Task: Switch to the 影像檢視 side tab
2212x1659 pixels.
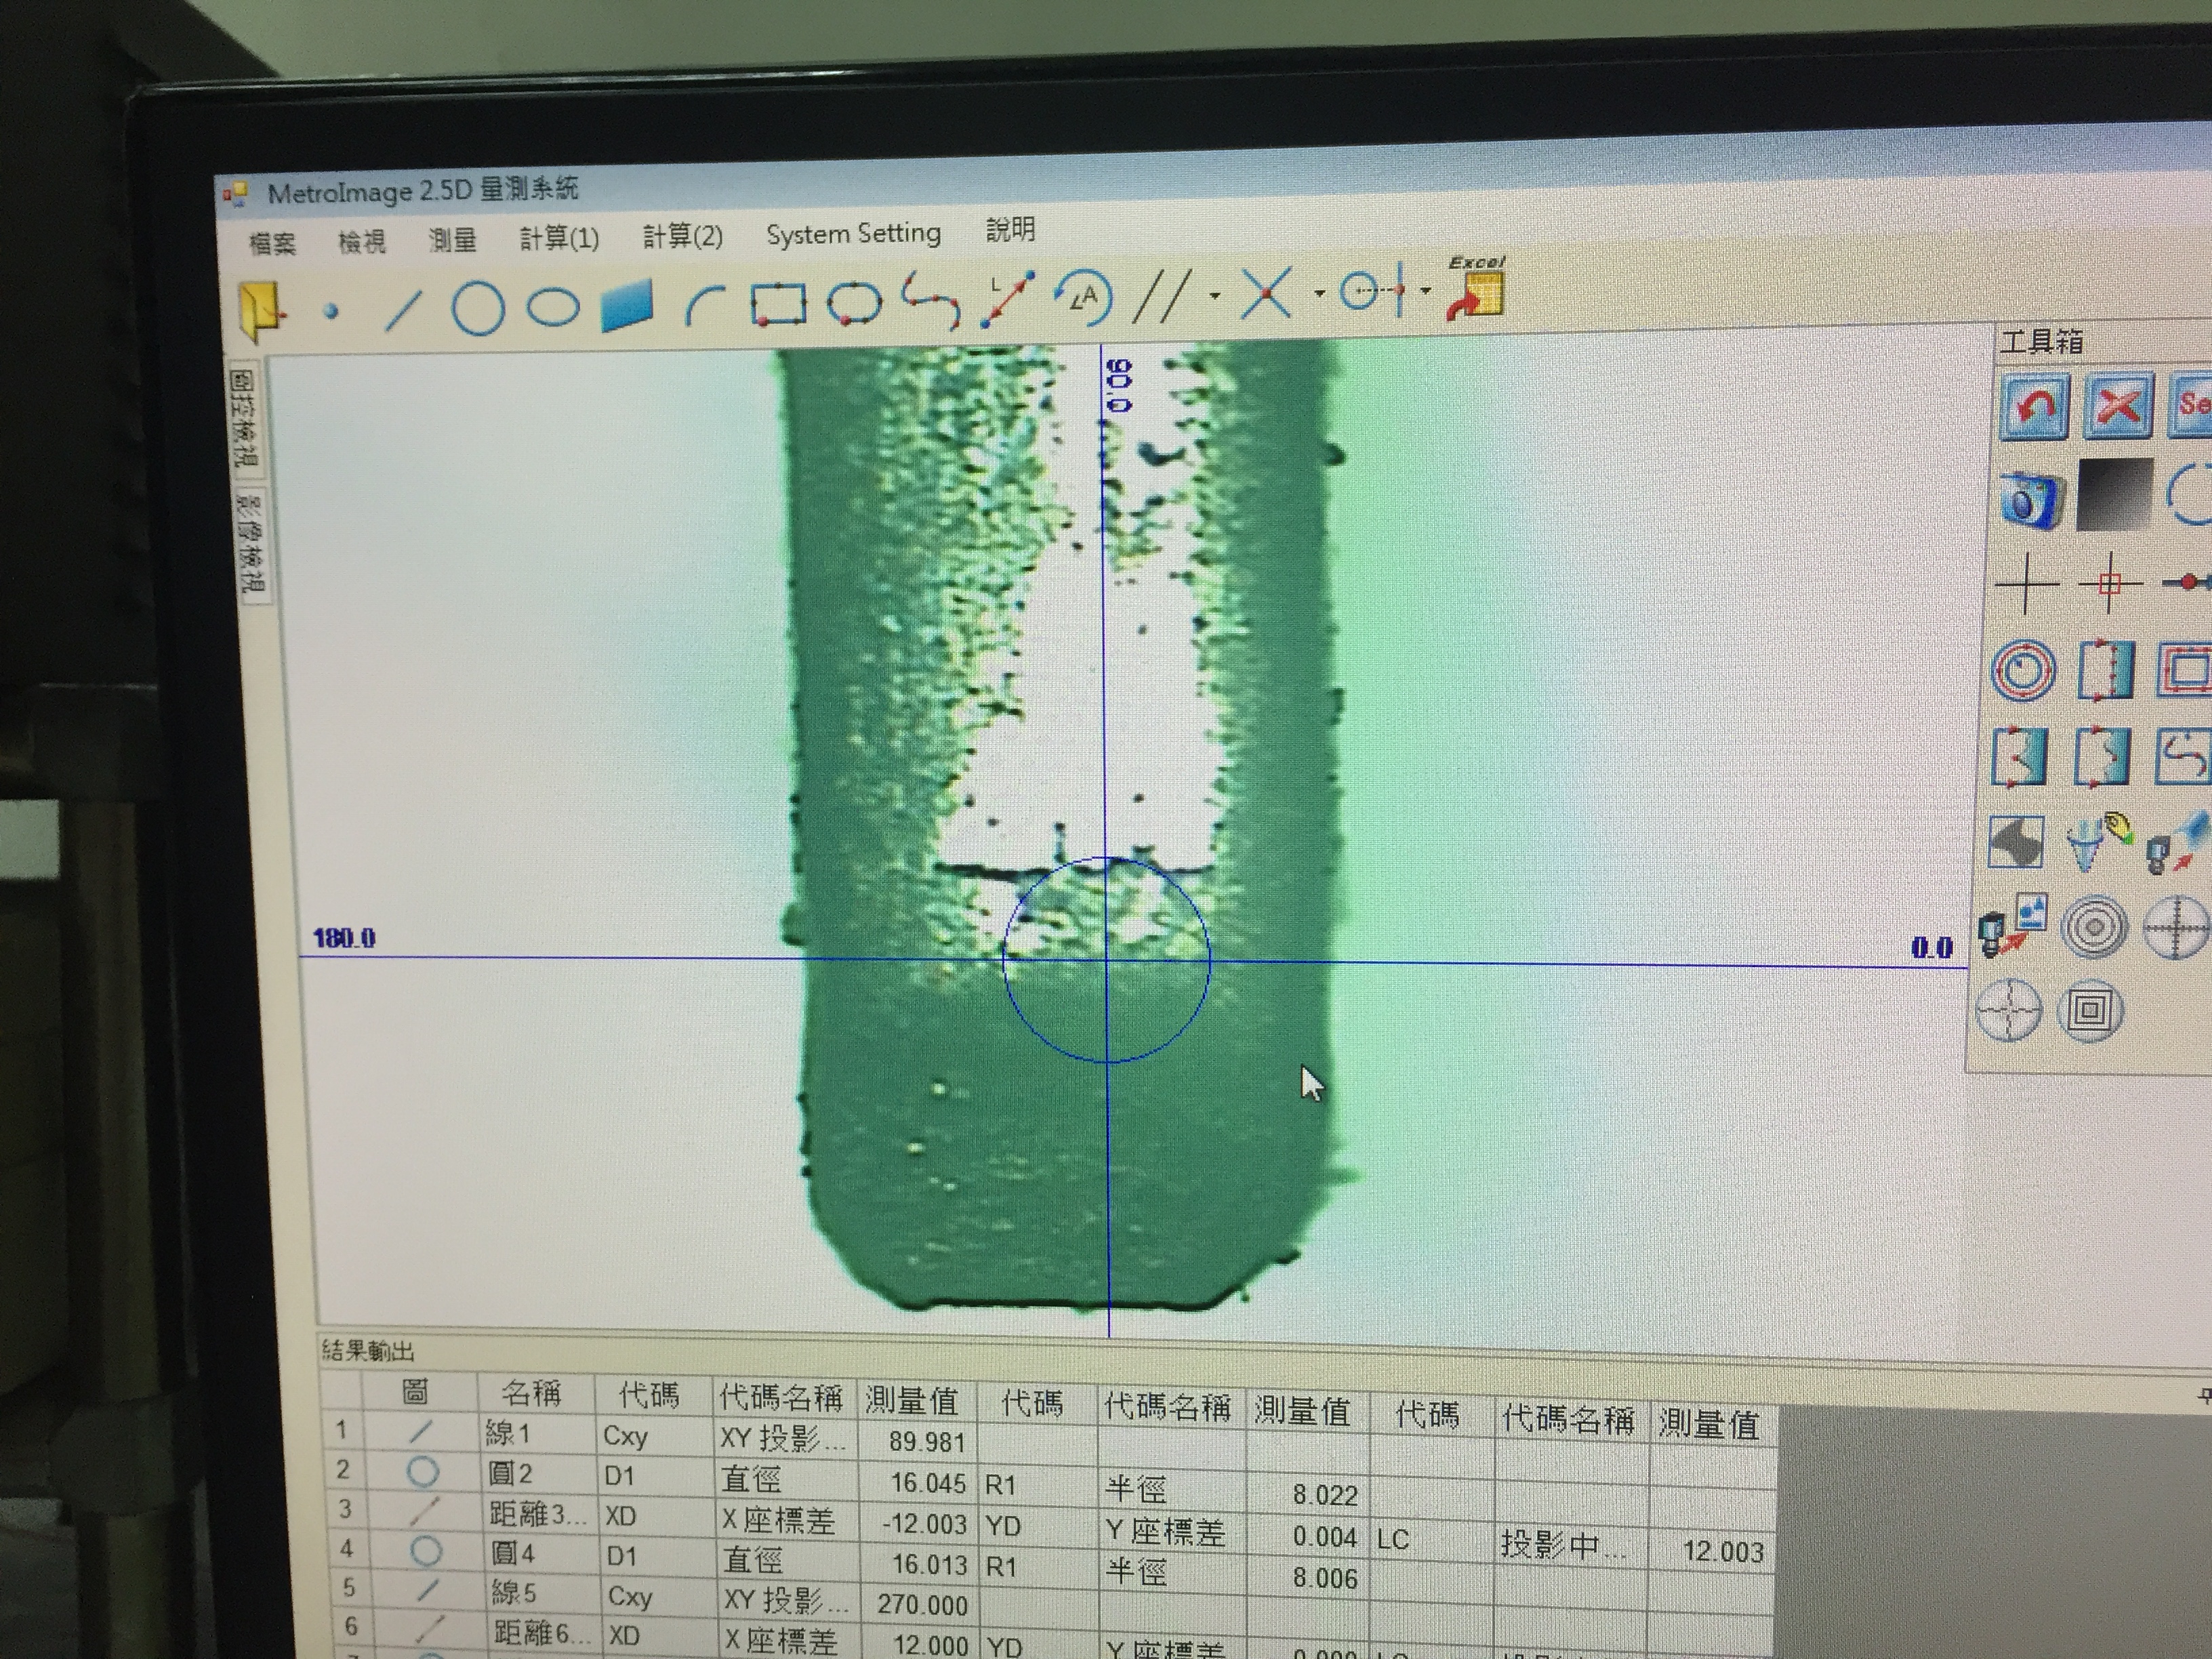Action: (251, 543)
